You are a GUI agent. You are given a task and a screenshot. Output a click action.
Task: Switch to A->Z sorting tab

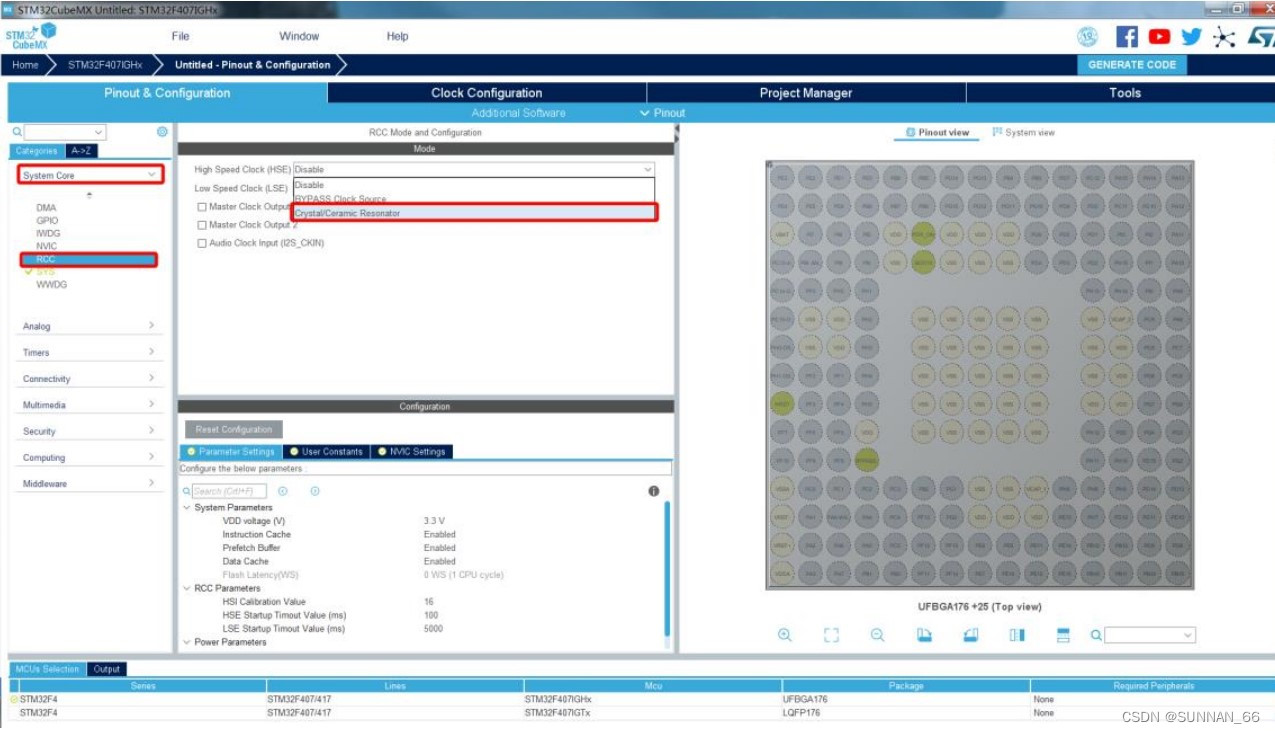[81, 151]
